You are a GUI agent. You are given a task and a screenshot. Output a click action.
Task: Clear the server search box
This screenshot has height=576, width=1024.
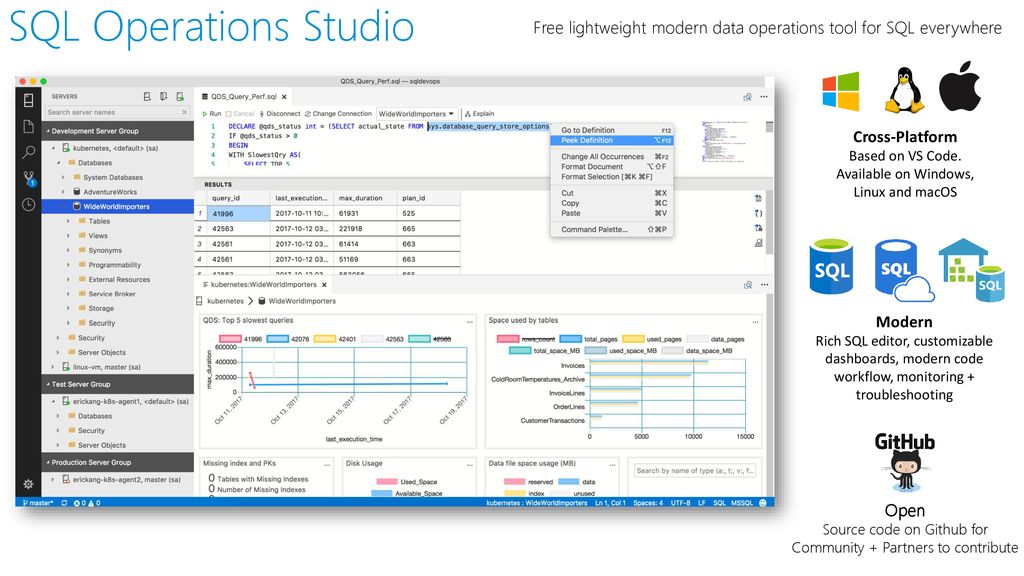(x=185, y=112)
